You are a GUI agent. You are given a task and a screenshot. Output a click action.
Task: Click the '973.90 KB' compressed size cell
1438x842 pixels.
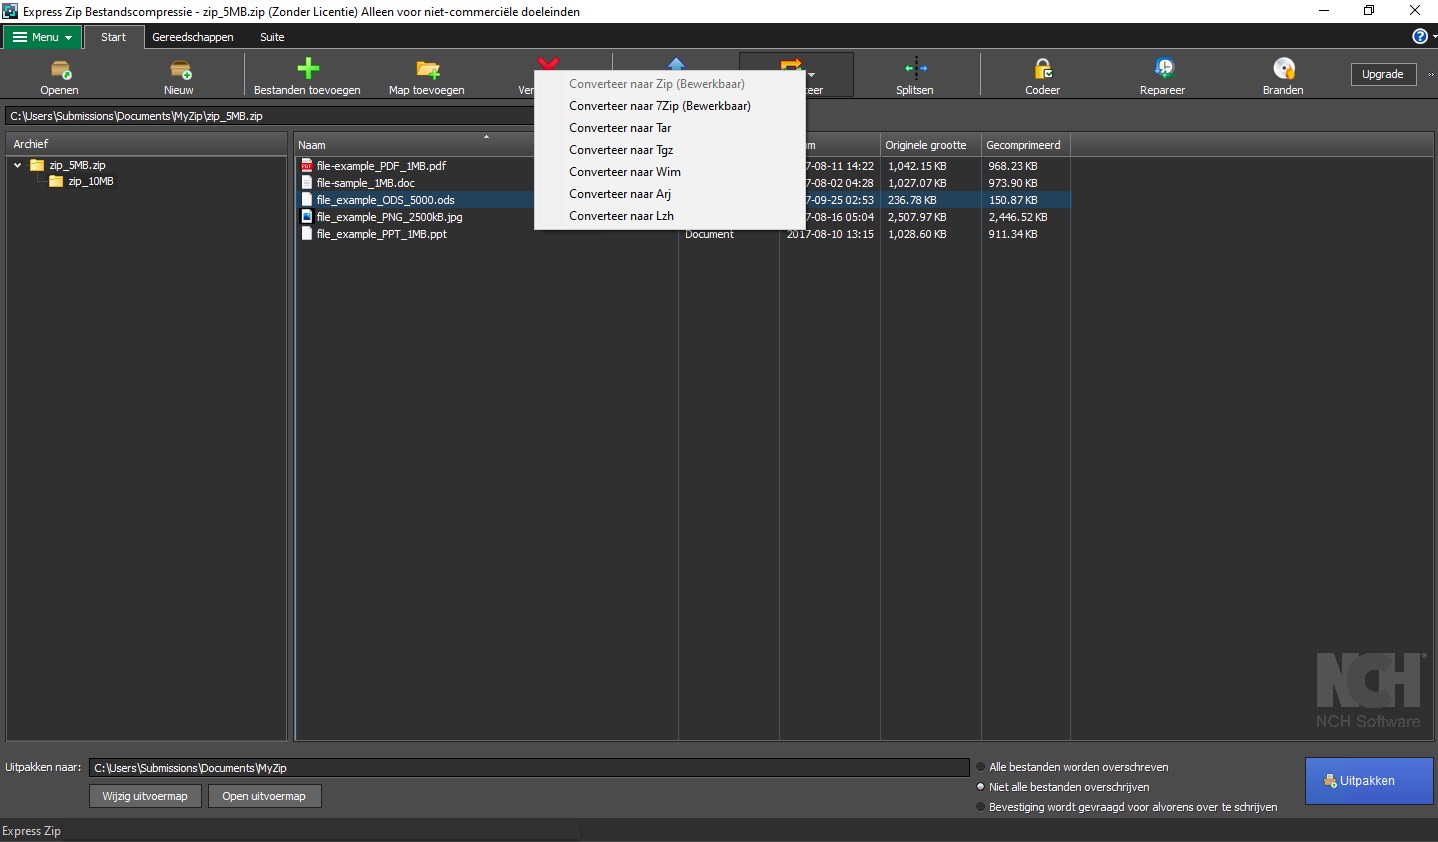(1013, 183)
